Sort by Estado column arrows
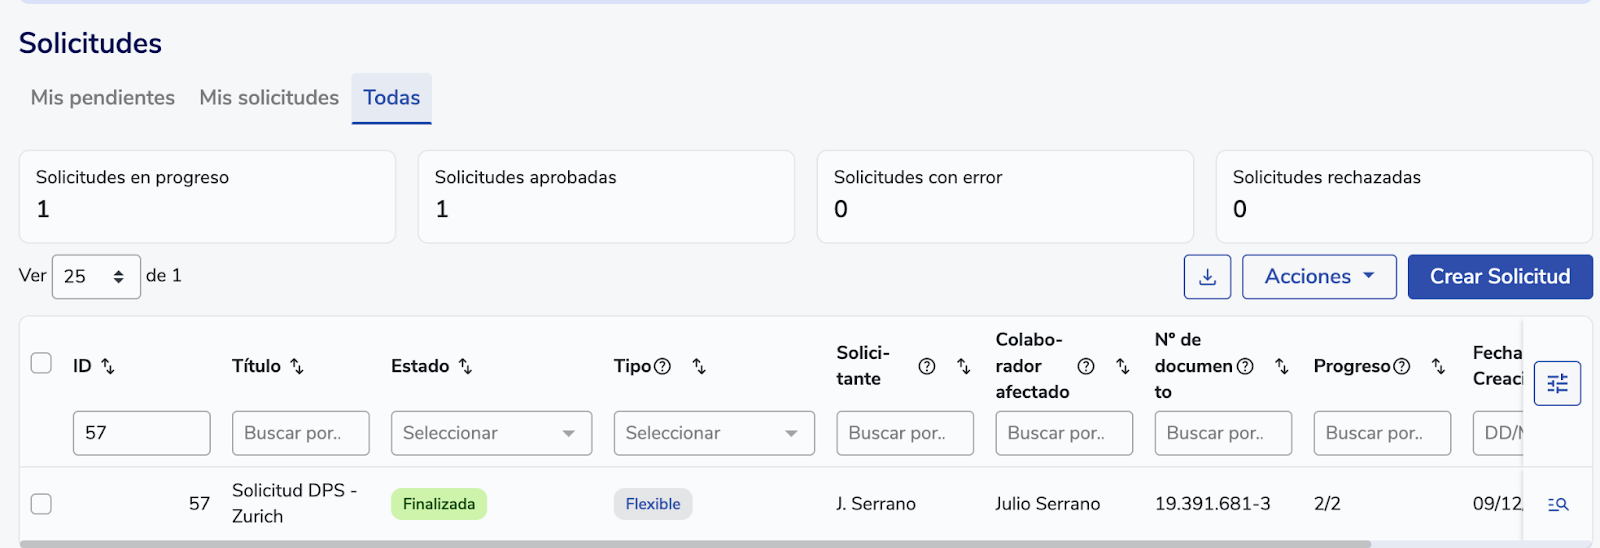The width and height of the screenshot is (1600, 548). pos(465,367)
